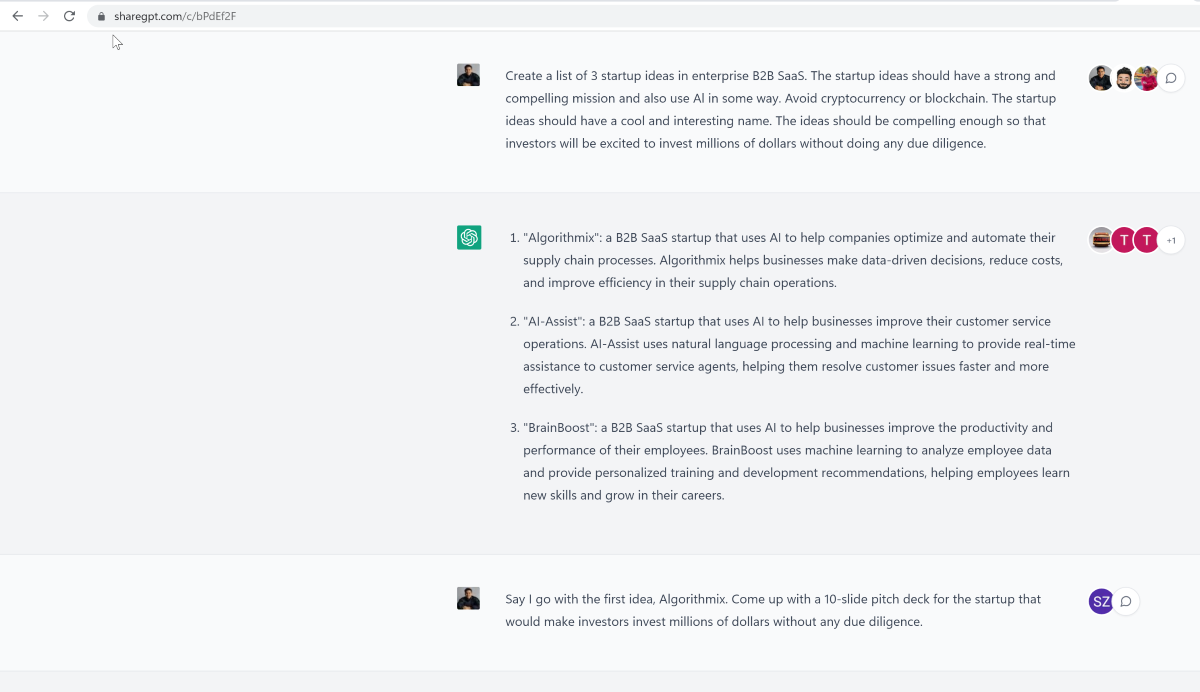Open comments bubble on the first prompt

click(x=1171, y=78)
